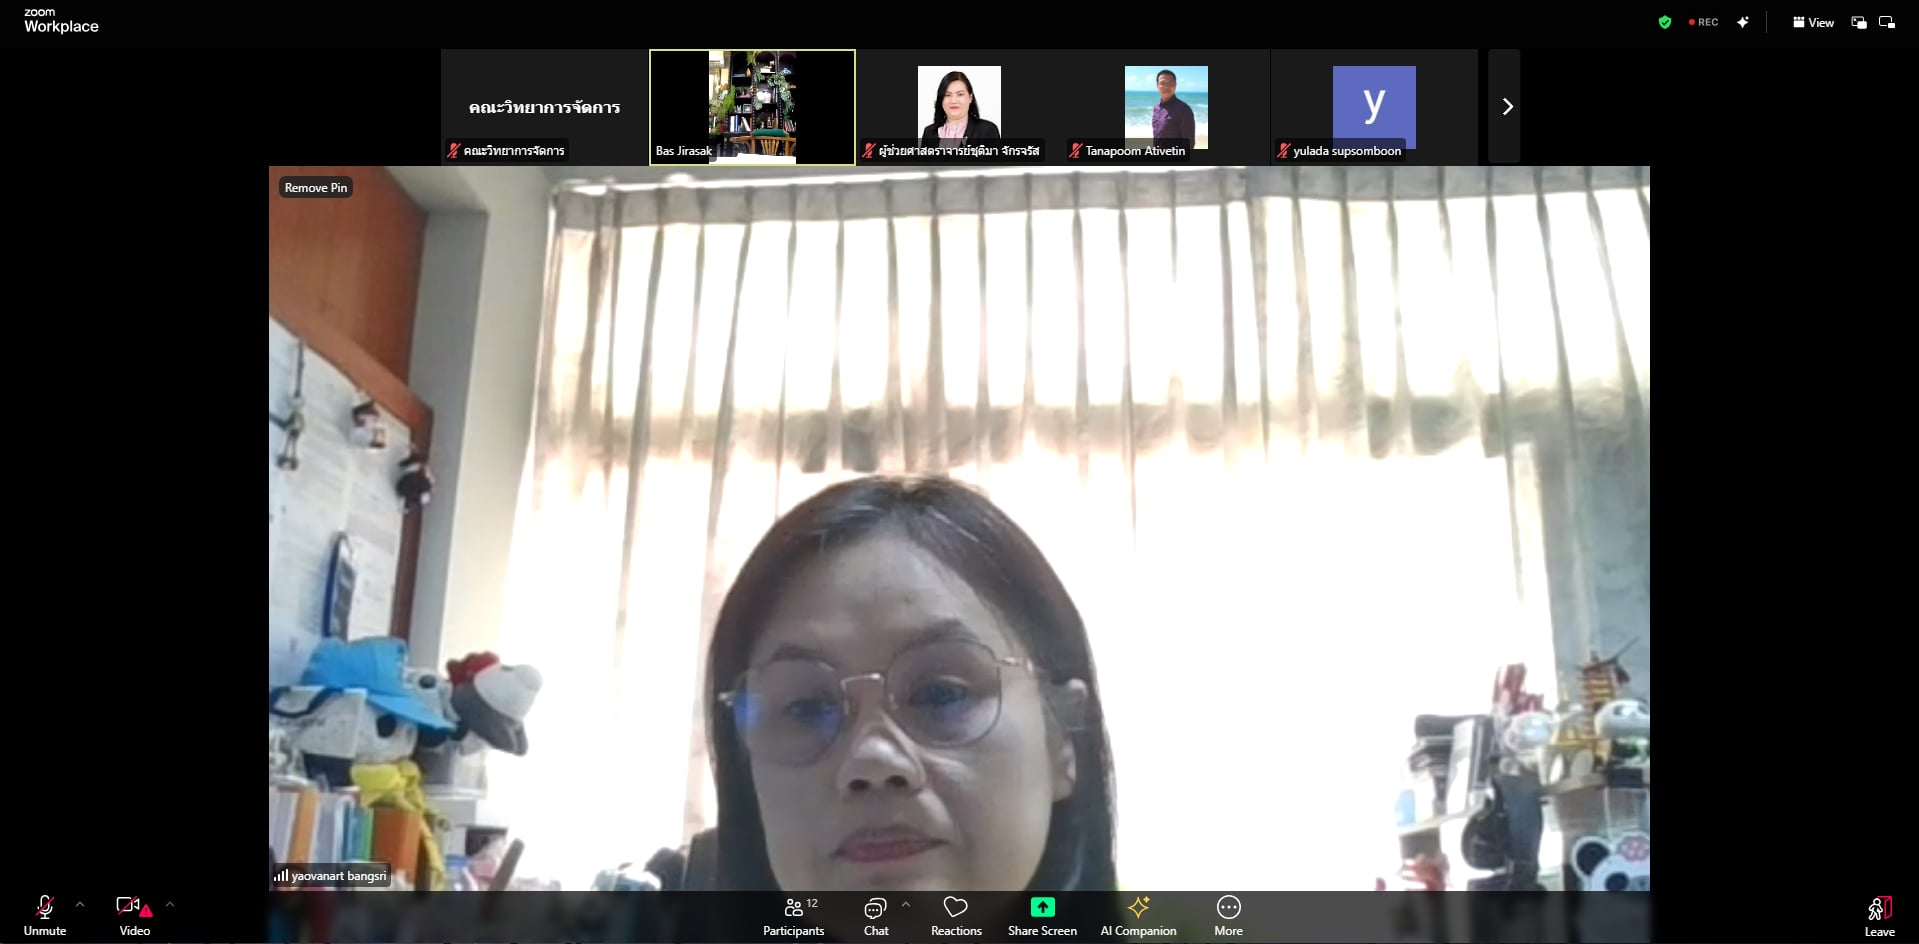This screenshot has height=944, width=1919.
Task: Show next participants in the gallery strip
Action: tap(1506, 107)
